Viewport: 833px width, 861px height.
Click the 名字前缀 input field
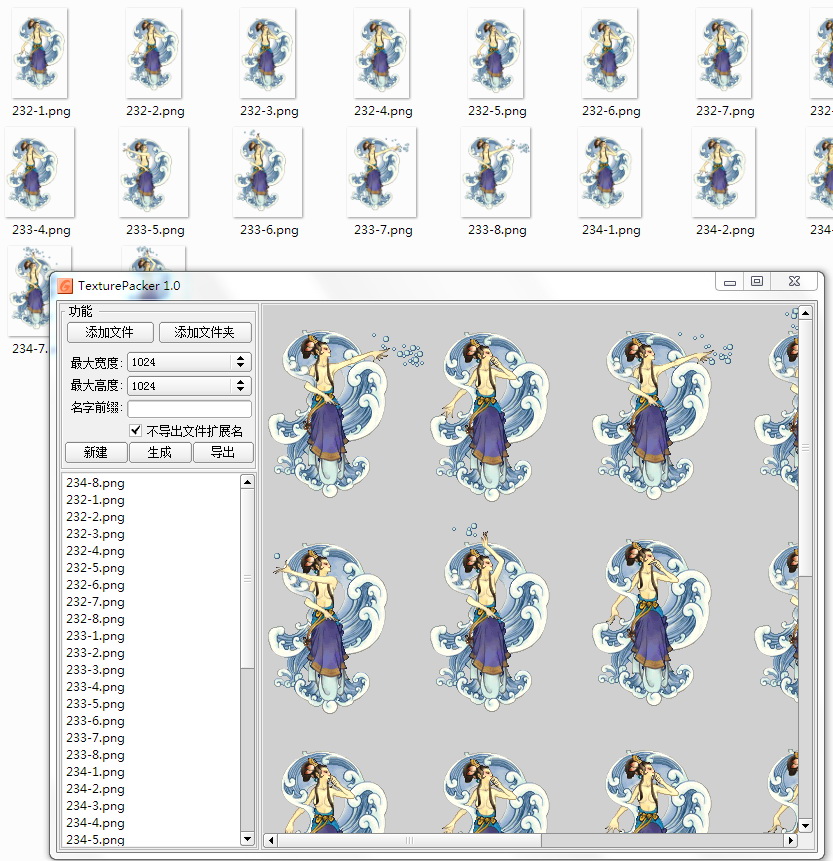(189, 408)
